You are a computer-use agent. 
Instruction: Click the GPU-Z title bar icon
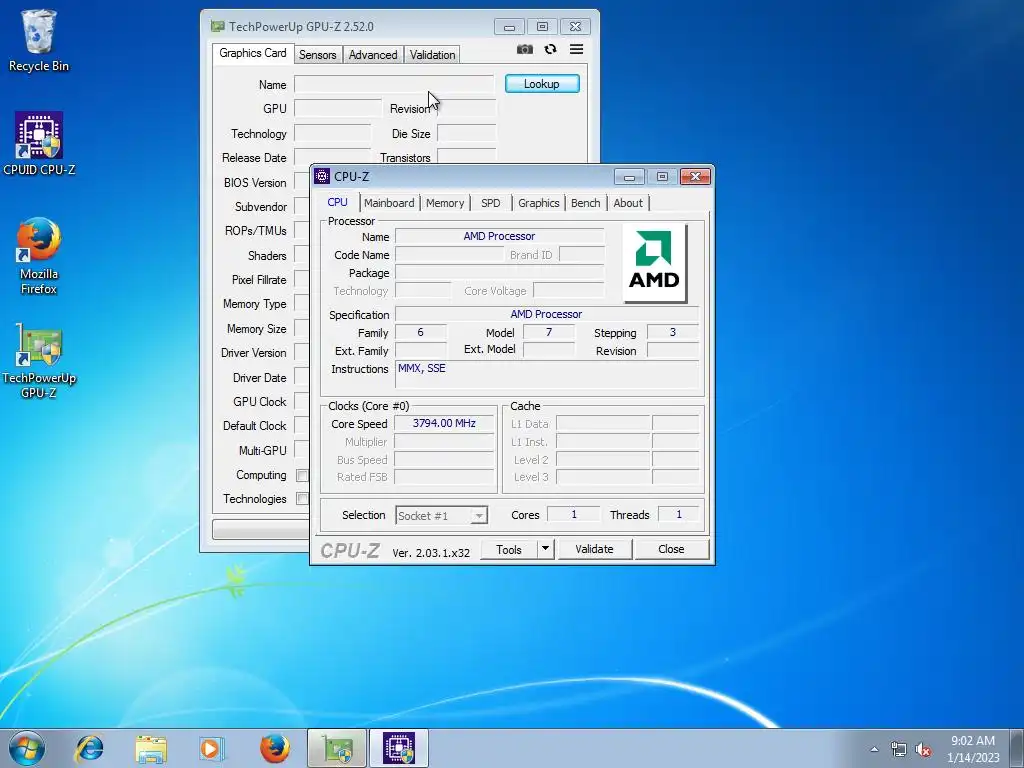[217, 27]
